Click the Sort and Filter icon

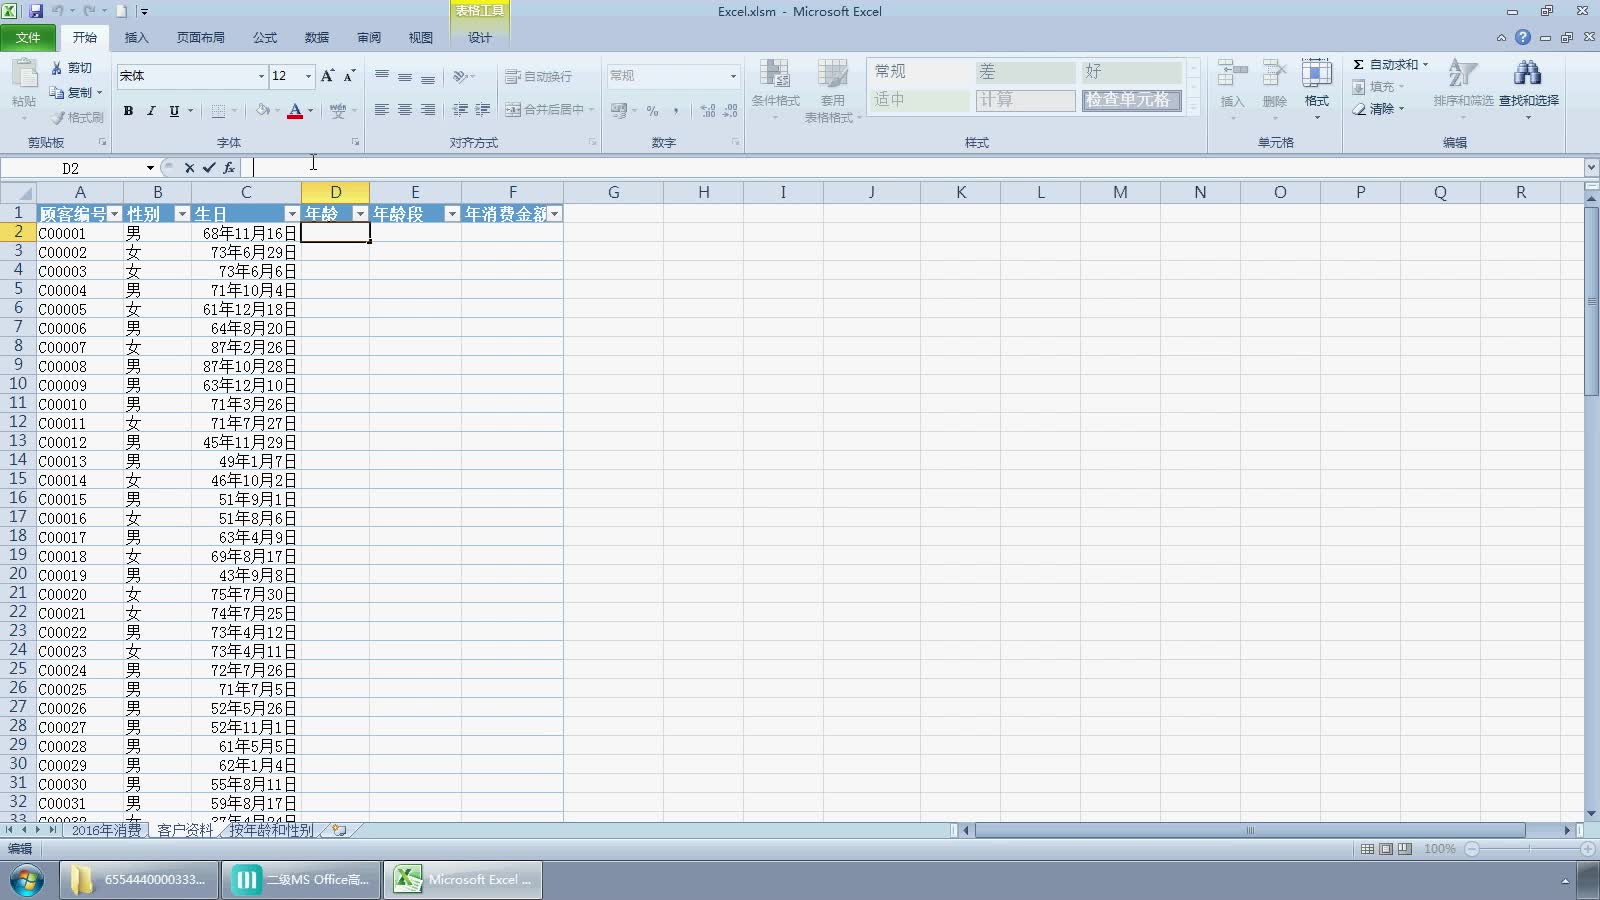point(1462,74)
